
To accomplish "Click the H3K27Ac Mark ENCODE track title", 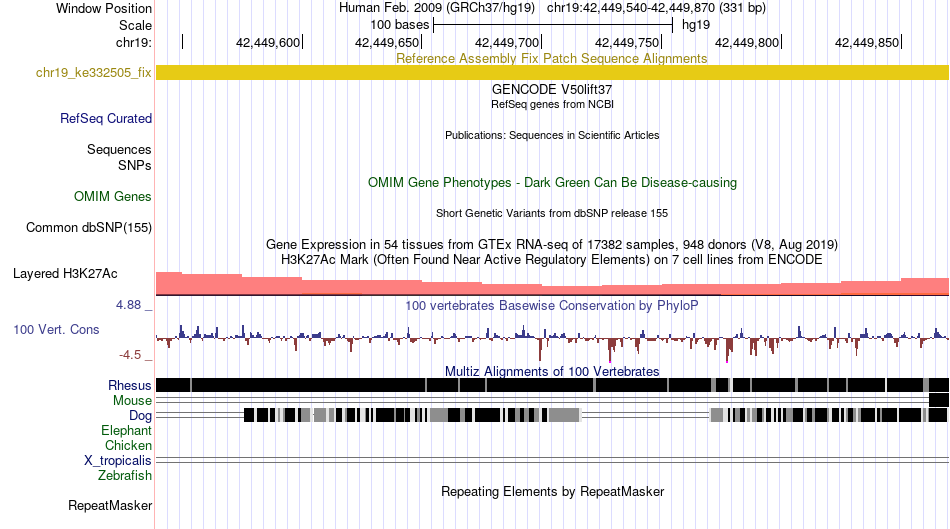I will [x=552, y=259].
